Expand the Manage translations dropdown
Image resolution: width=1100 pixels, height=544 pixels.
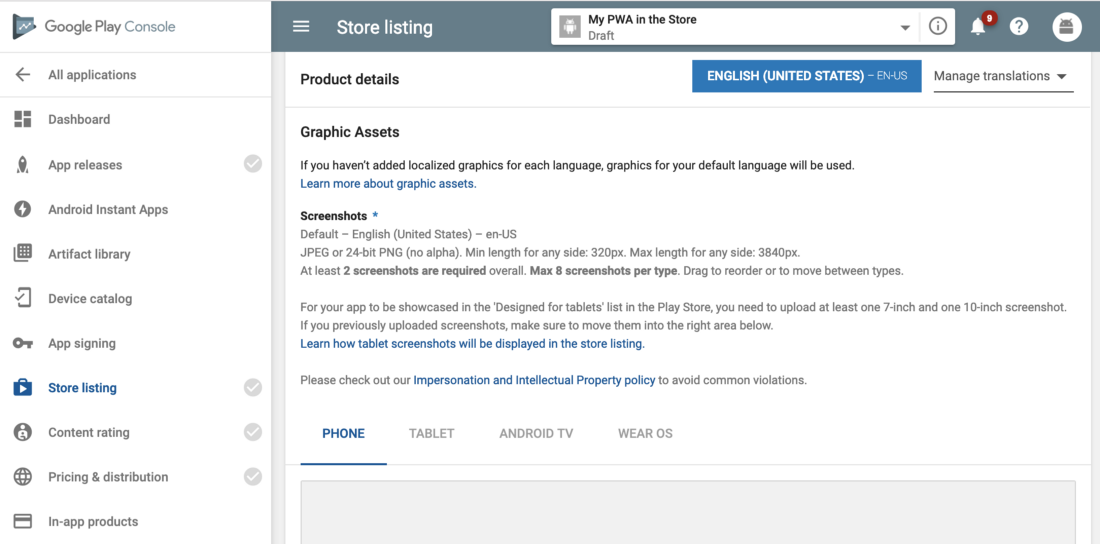coord(1002,77)
